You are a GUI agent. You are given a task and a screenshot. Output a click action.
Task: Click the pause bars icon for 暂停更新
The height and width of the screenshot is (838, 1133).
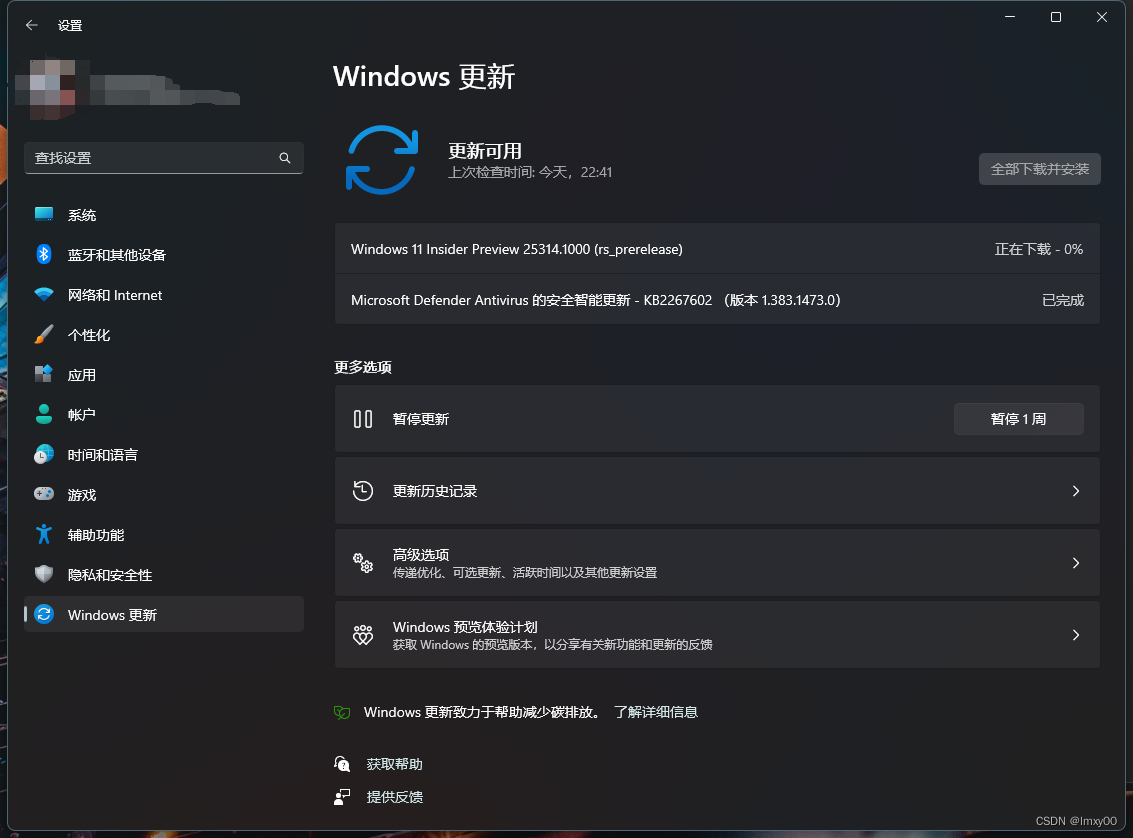pos(363,419)
